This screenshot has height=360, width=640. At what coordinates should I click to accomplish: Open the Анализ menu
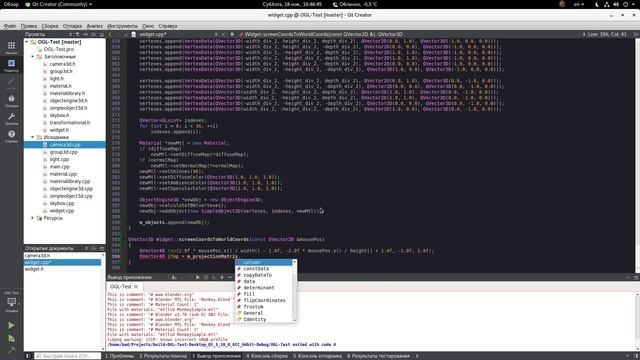94,26
